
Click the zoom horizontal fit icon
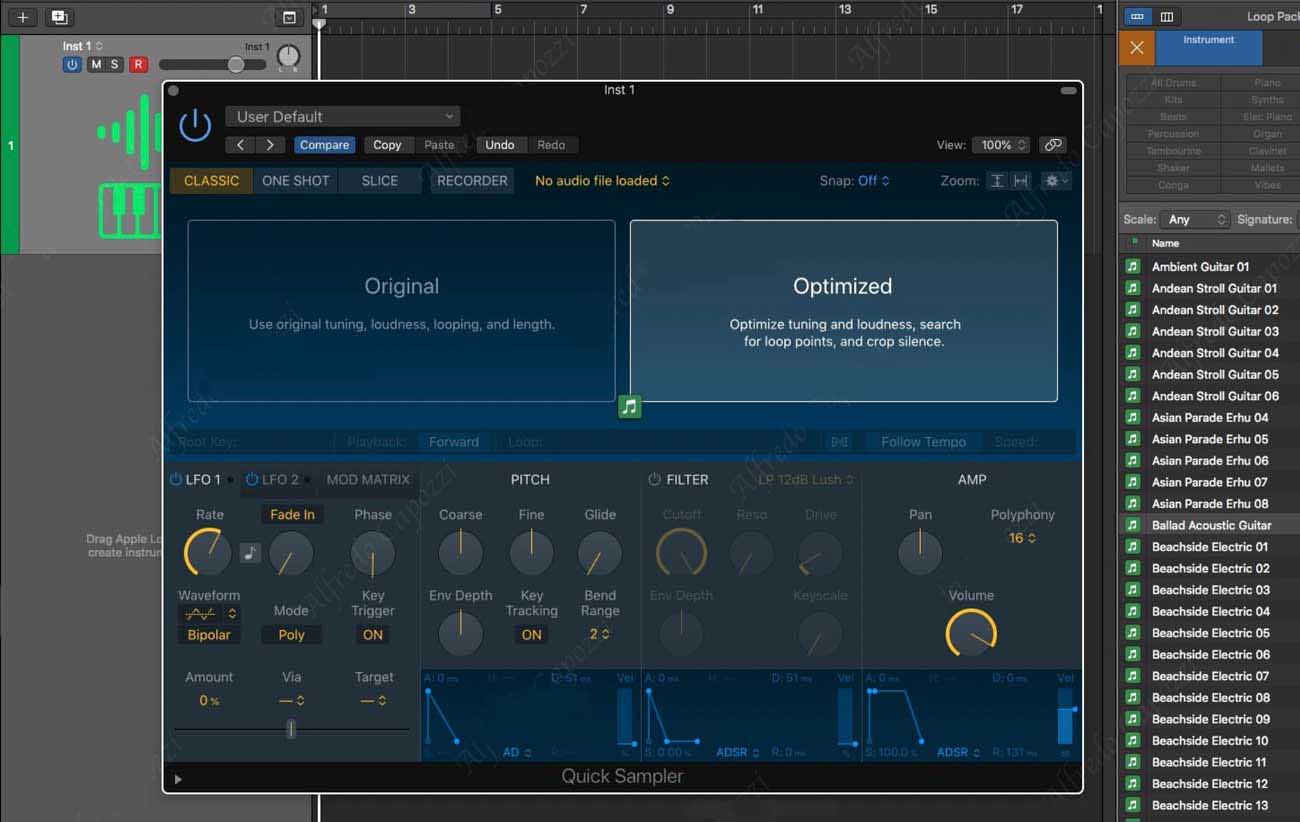pyautogui.click(x=1020, y=181)
